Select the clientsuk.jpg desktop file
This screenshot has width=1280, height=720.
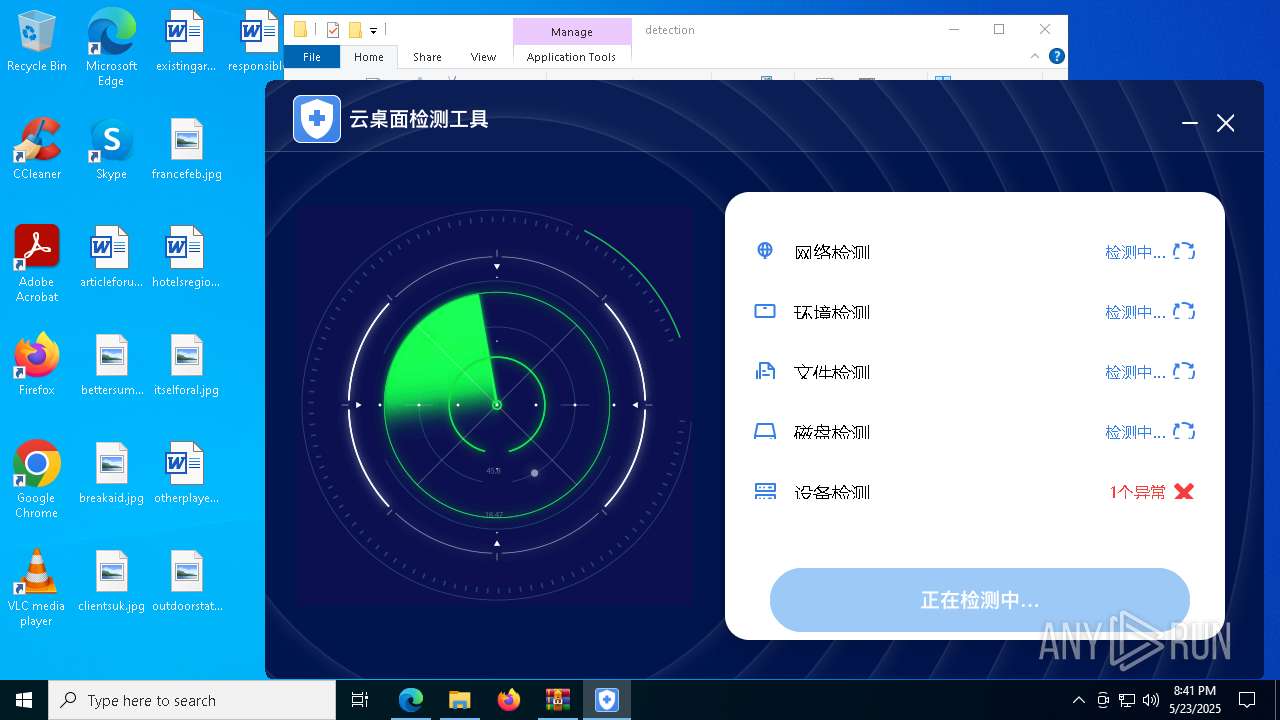pos(111,582)
